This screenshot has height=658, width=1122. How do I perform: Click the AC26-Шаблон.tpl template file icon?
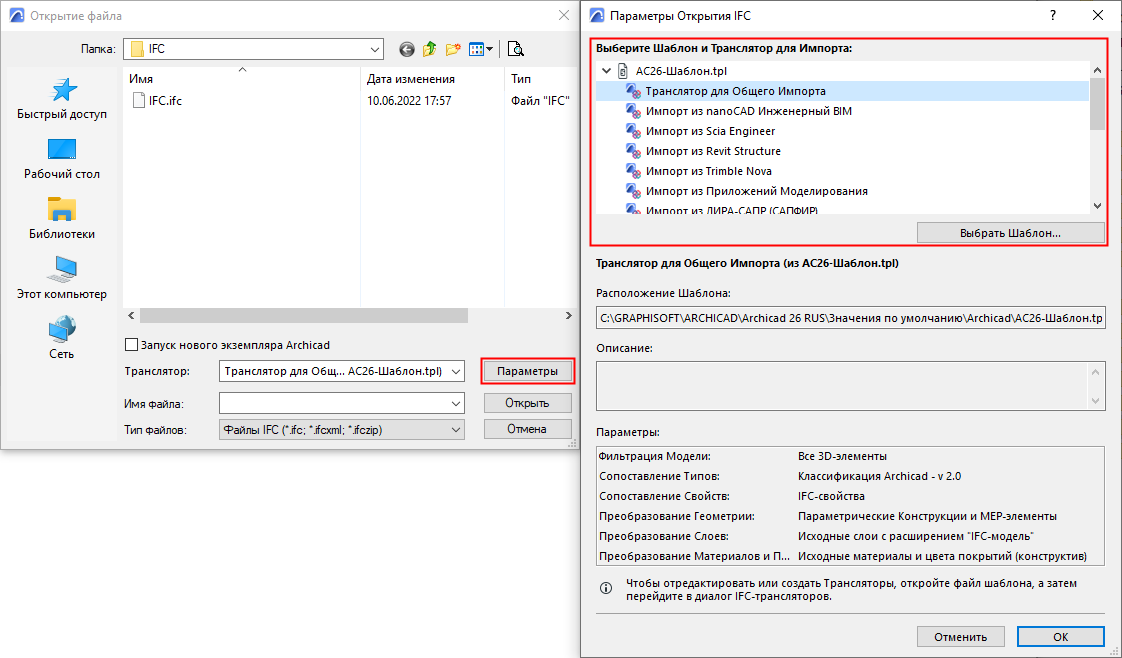[623, 71]
